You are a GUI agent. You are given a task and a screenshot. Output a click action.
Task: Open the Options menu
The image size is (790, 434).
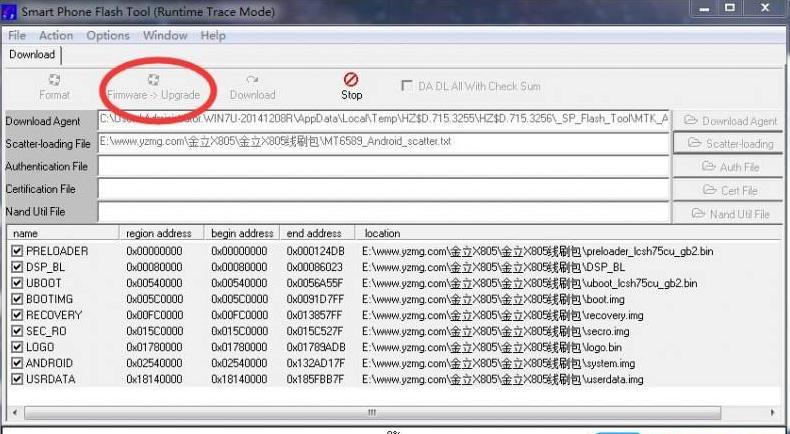point(108,36)
